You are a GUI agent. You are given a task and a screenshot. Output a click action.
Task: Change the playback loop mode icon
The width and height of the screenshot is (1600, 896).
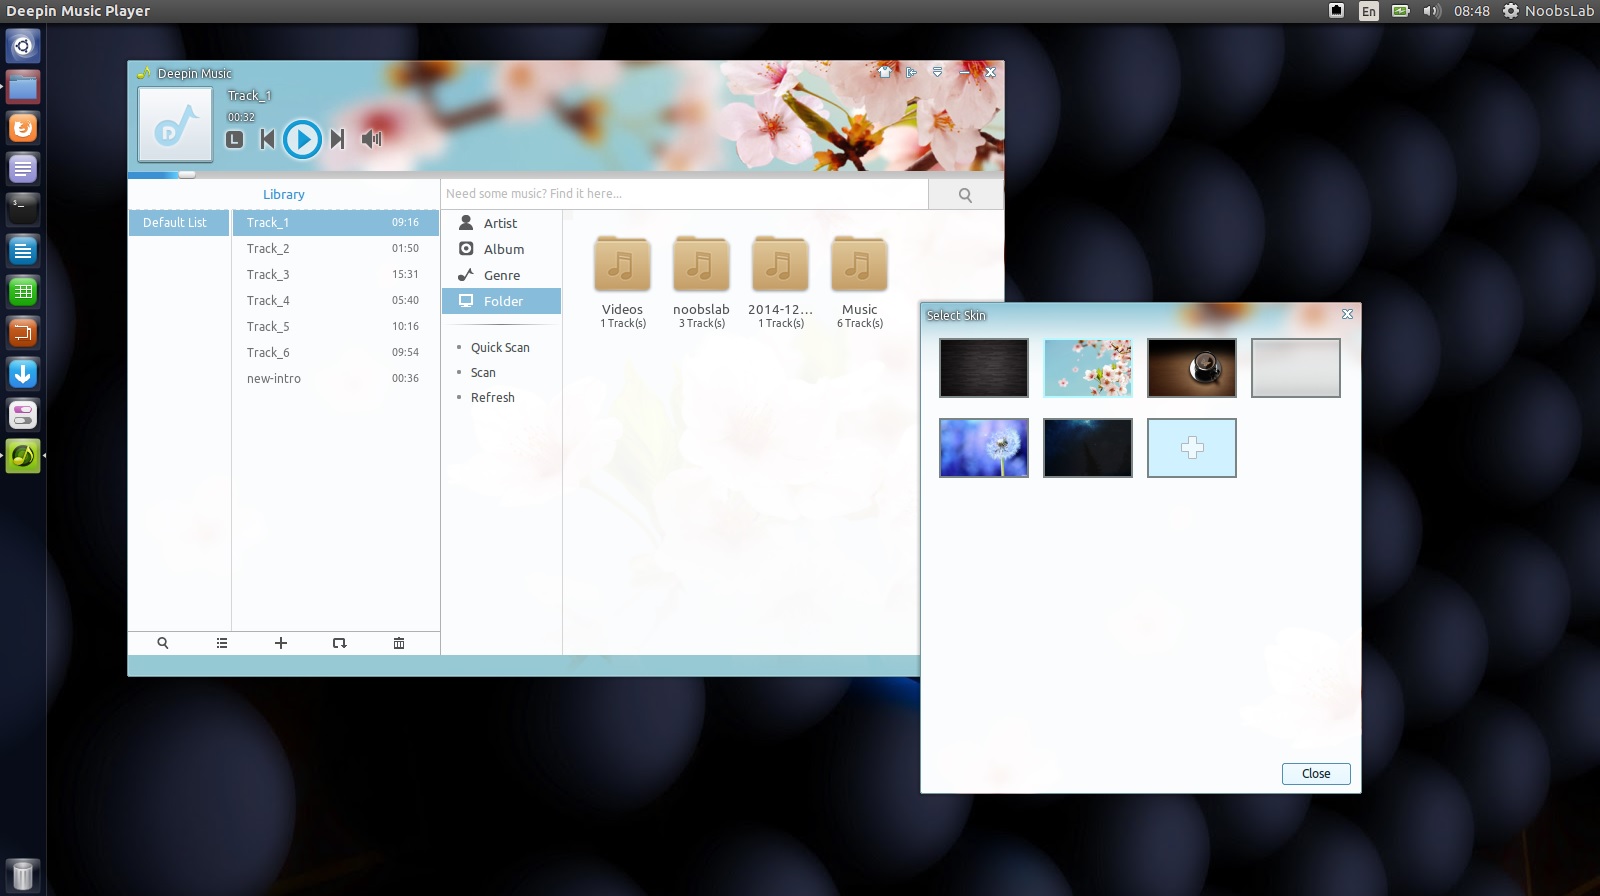pyautogui.click(x=340, y=643)
